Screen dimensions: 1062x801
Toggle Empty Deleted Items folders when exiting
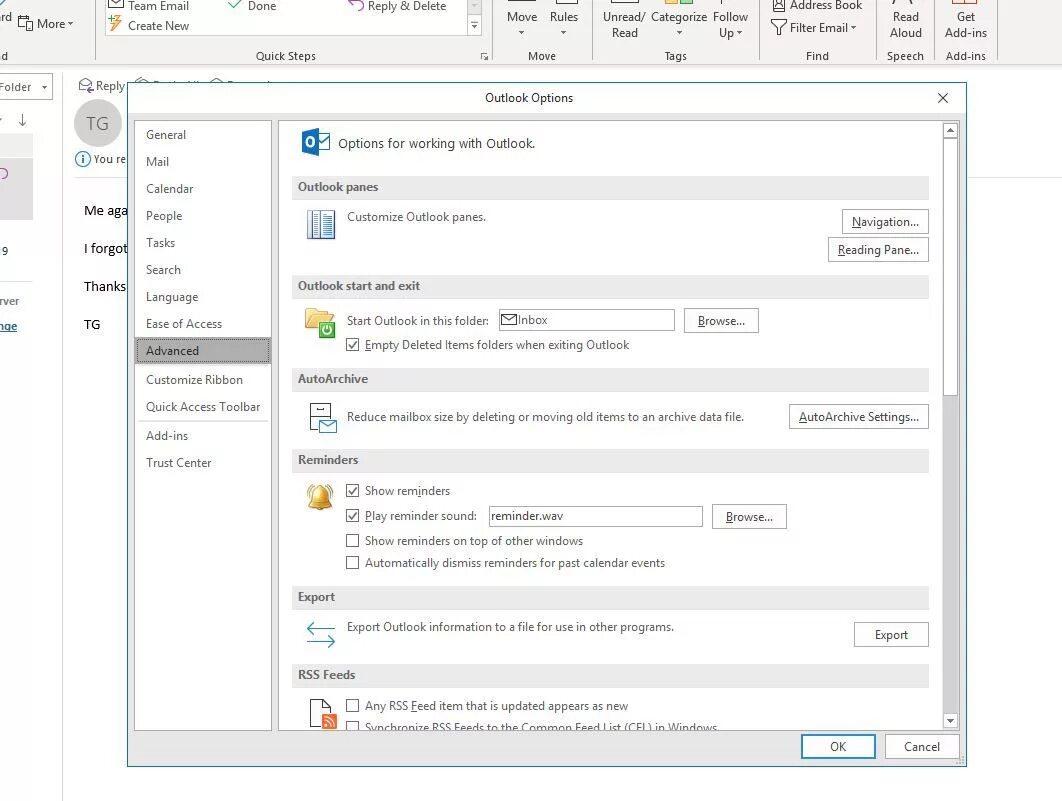(352, 345)
